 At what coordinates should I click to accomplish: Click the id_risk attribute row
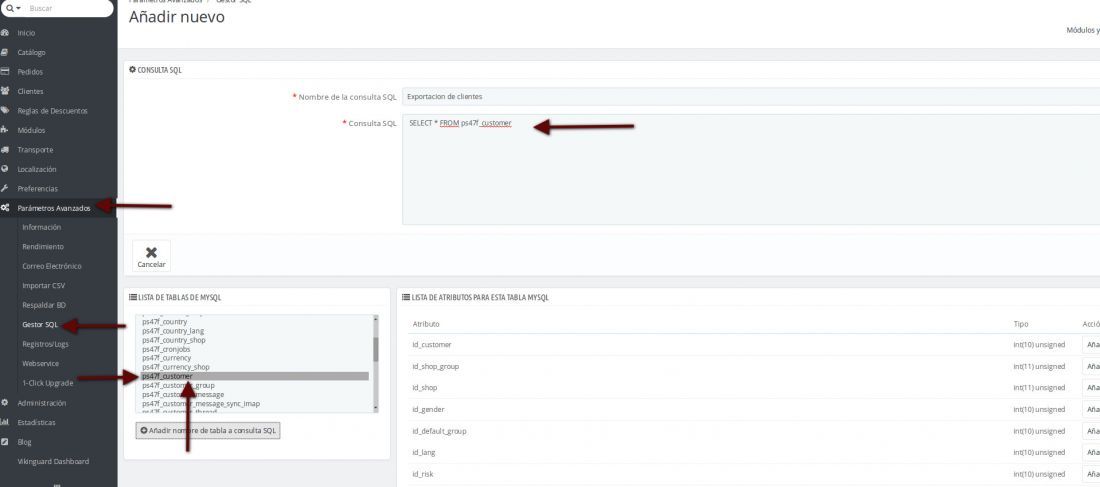point(752,474)
